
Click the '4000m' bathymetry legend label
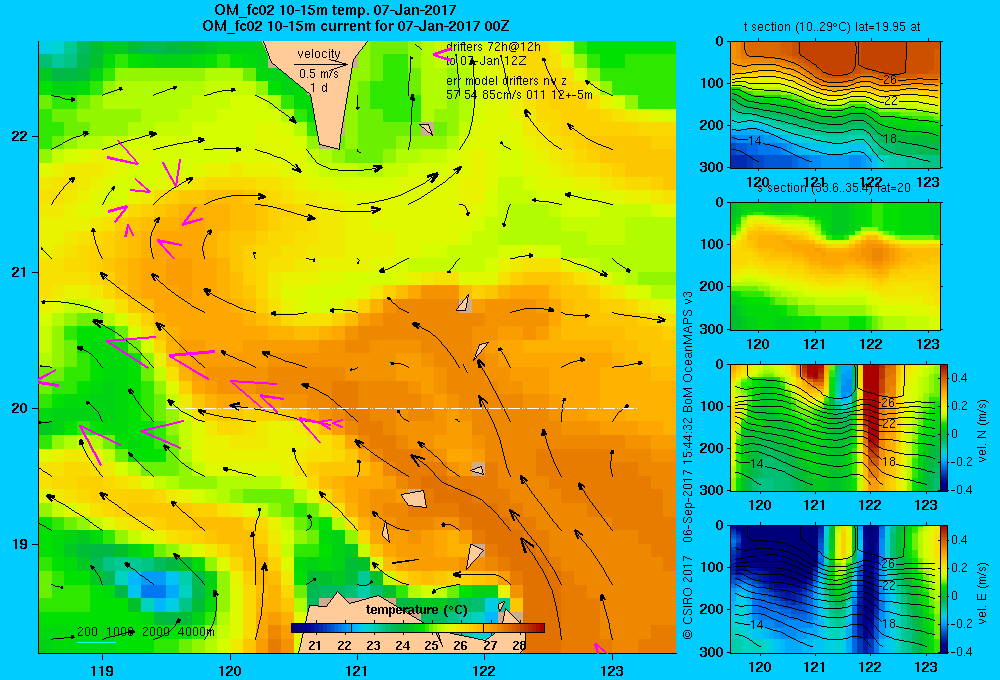(196, 632)
